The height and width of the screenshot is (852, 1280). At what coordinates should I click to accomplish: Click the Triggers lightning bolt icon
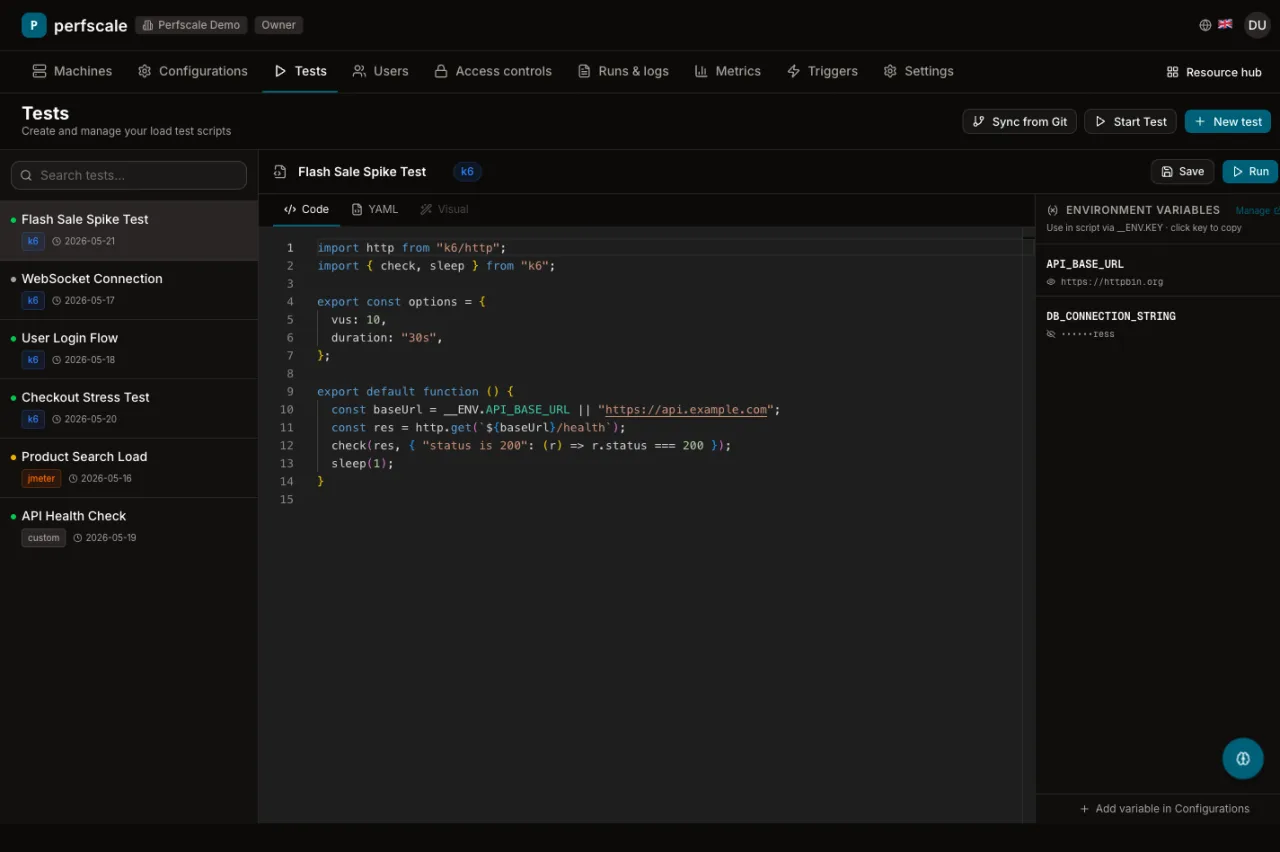[x=794, y=71]
